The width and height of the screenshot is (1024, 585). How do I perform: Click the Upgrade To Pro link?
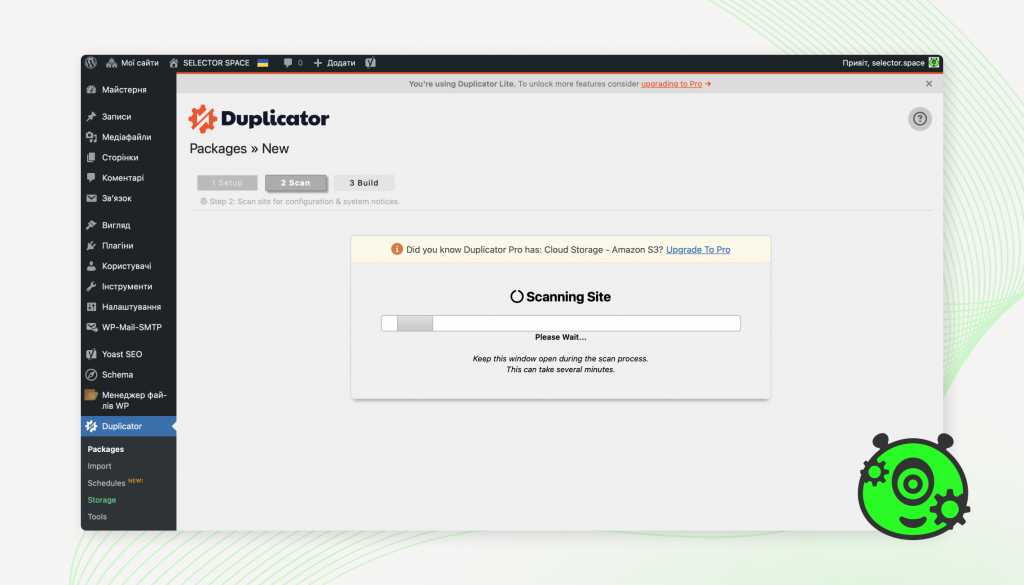tap(697, 249)
